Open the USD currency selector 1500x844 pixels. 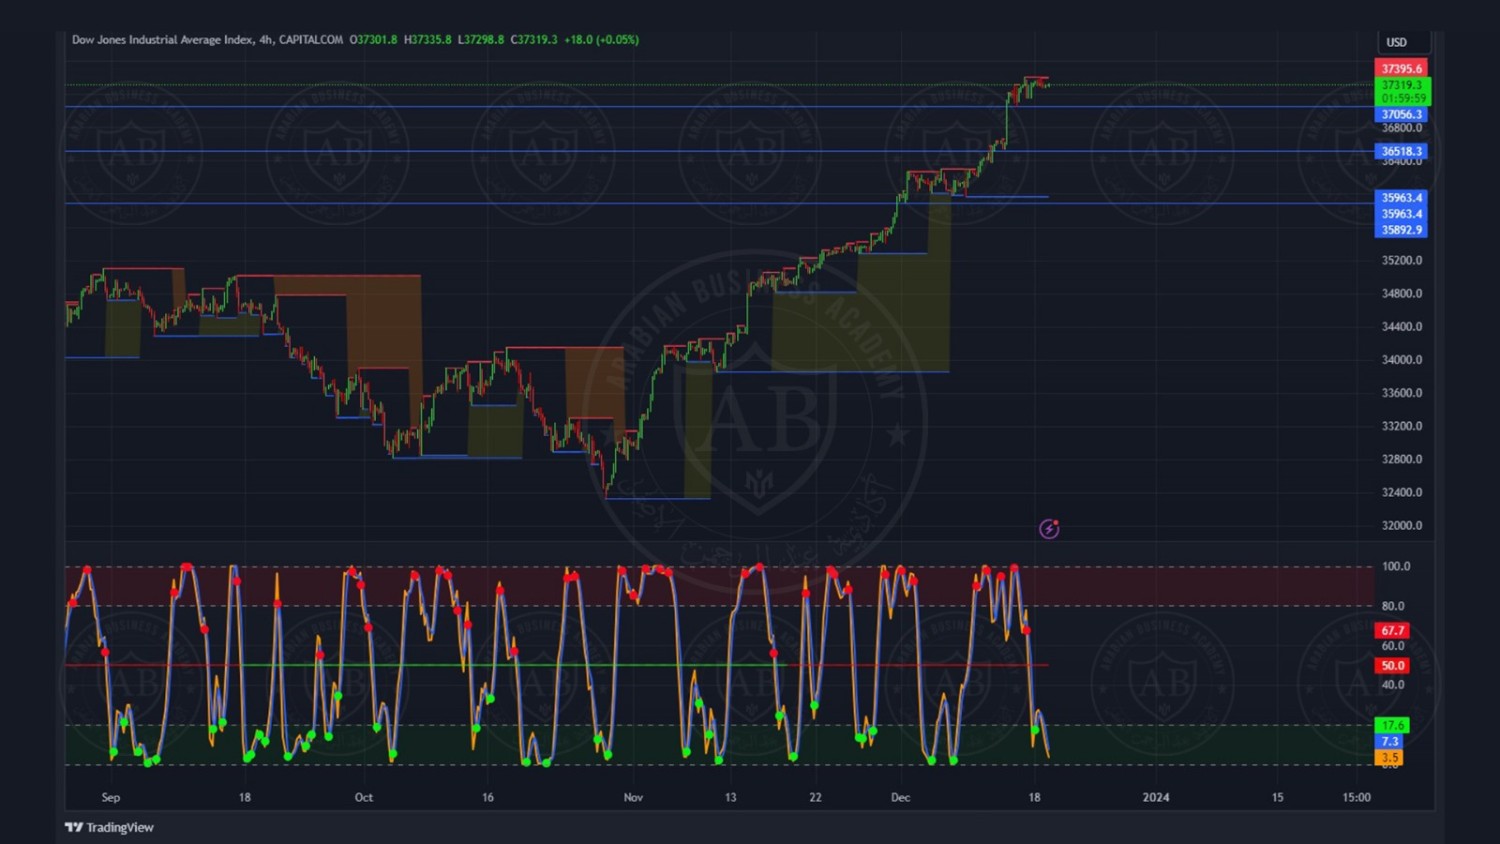click(1403, 42)
